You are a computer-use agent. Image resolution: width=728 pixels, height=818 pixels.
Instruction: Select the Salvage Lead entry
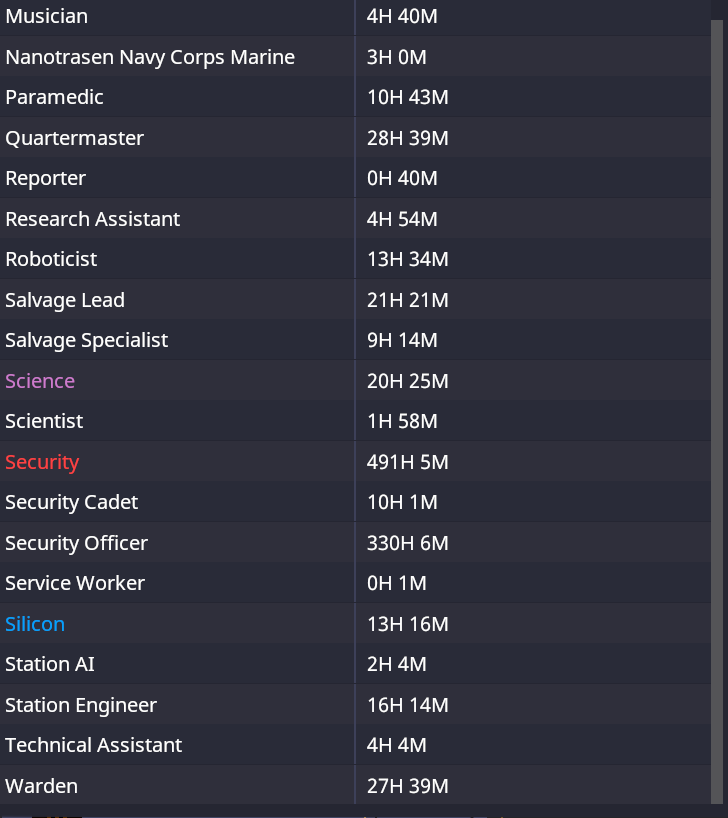[65, 300]
